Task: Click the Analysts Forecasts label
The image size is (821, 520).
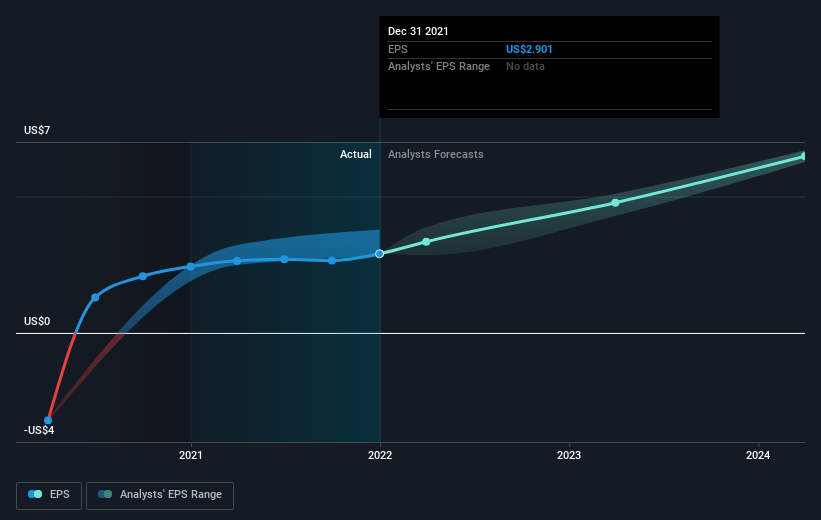Action: click(436, 154)
